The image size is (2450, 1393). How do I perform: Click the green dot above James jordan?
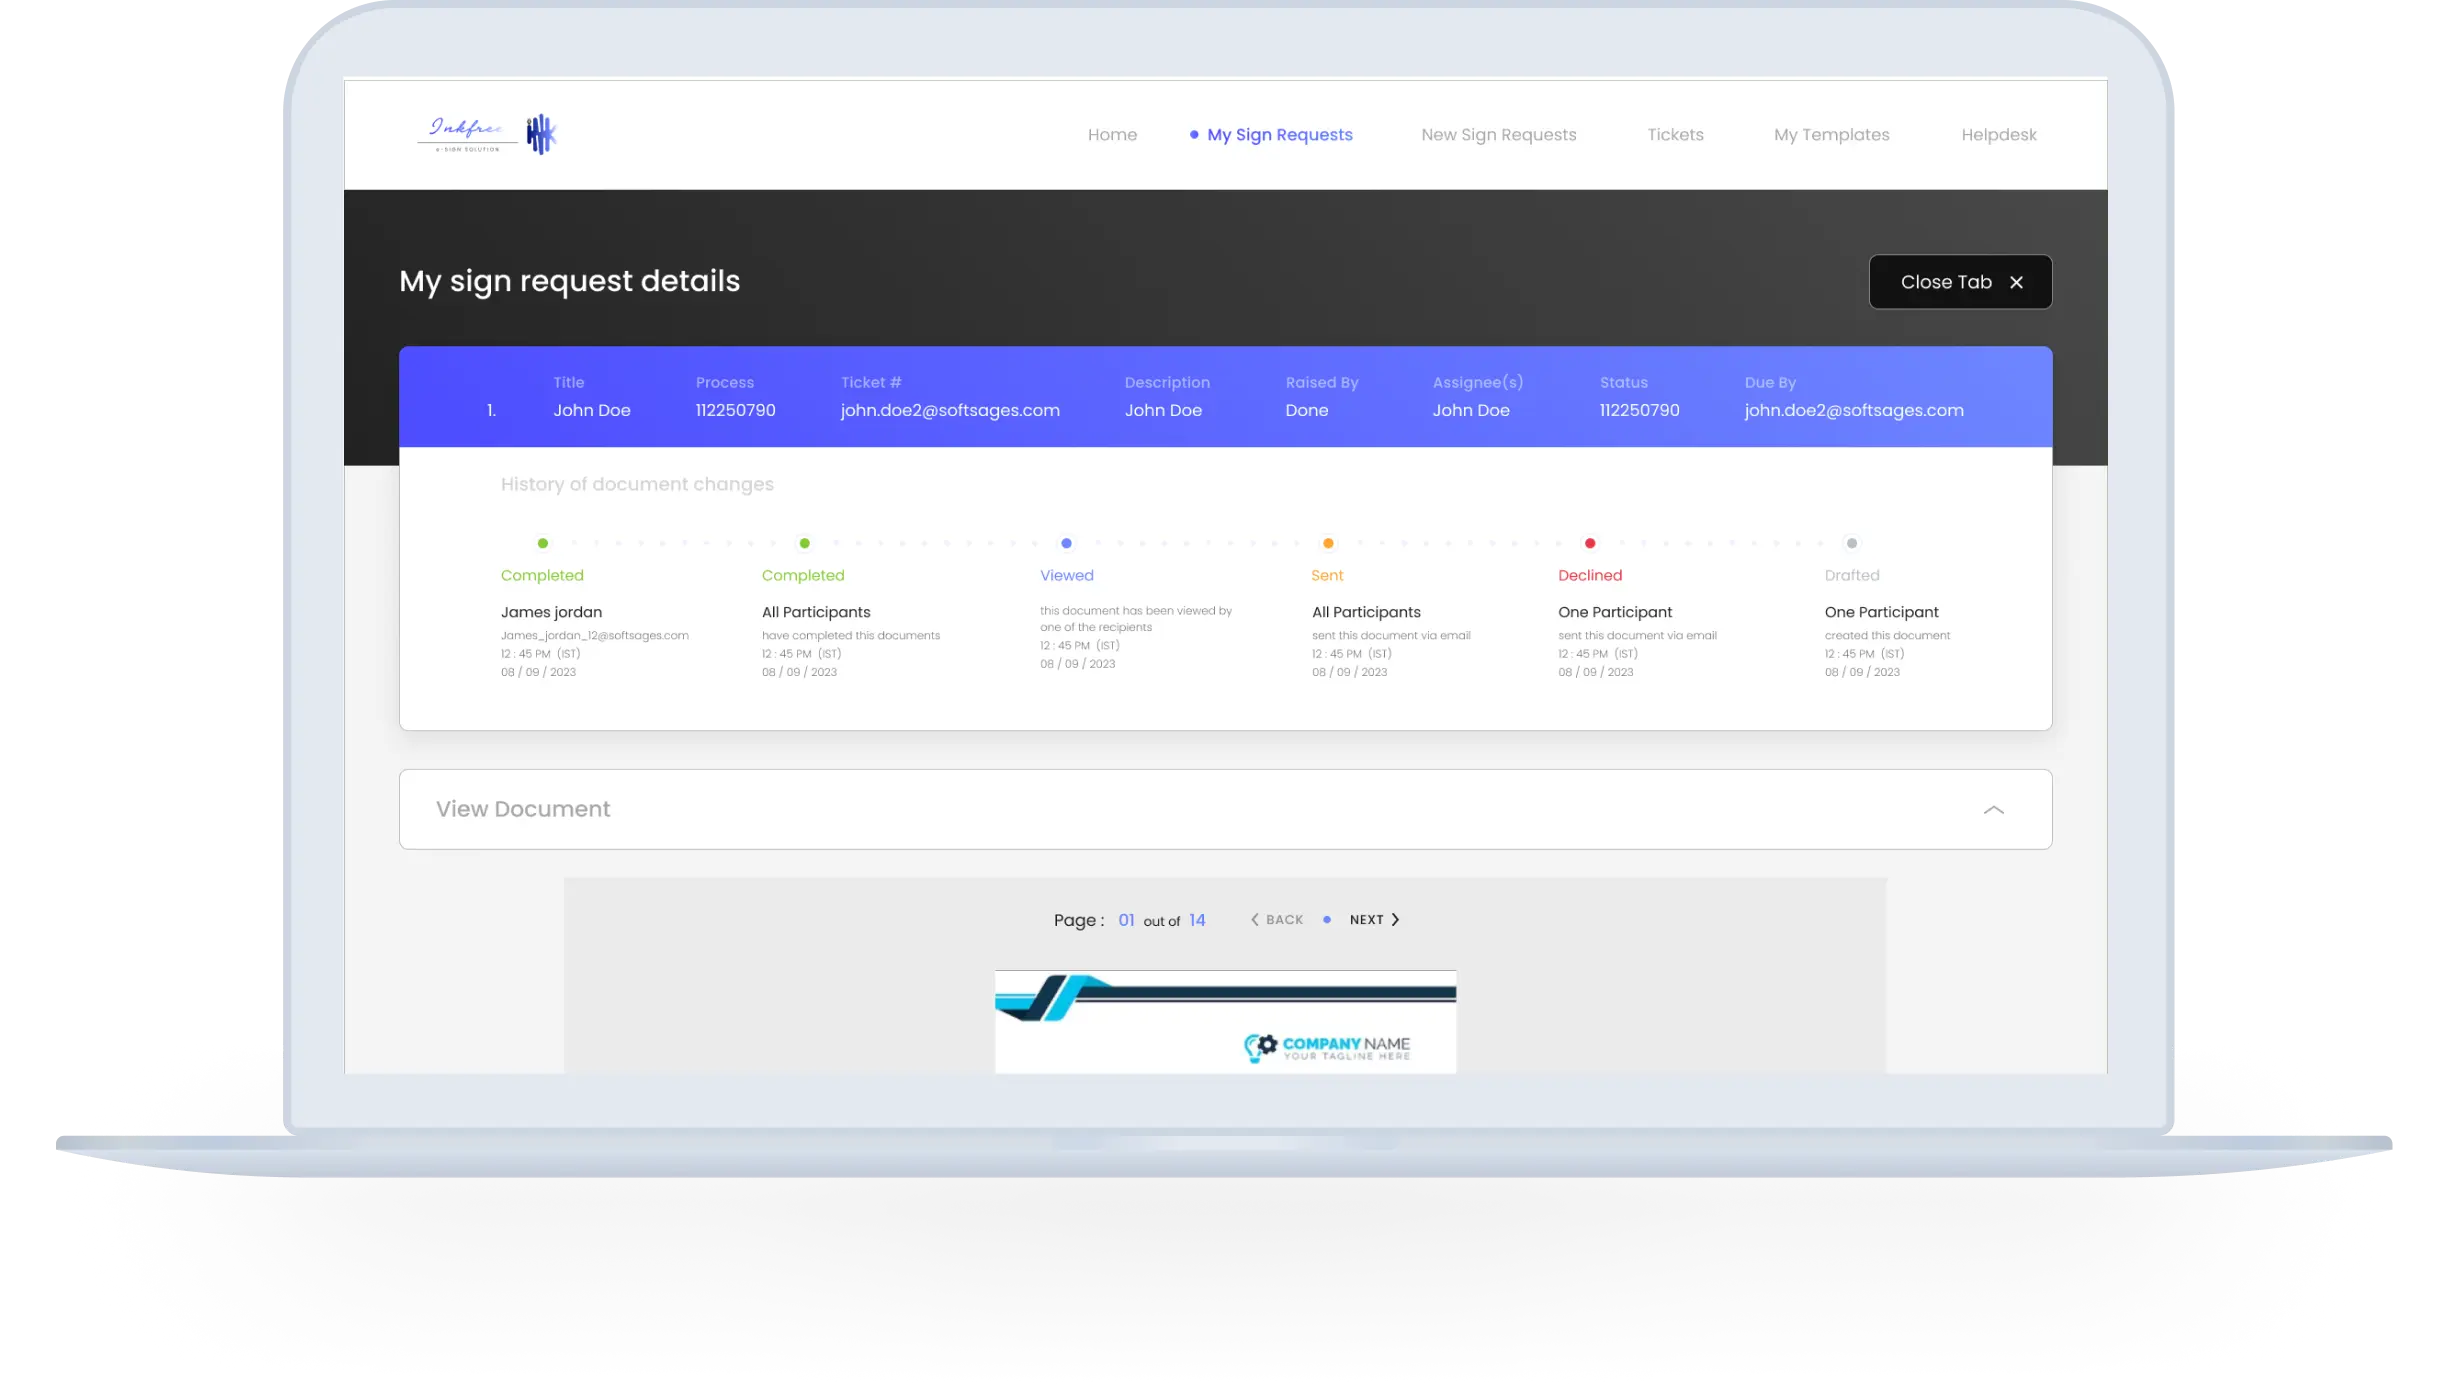pyautogui.click(x=543, y=543)
